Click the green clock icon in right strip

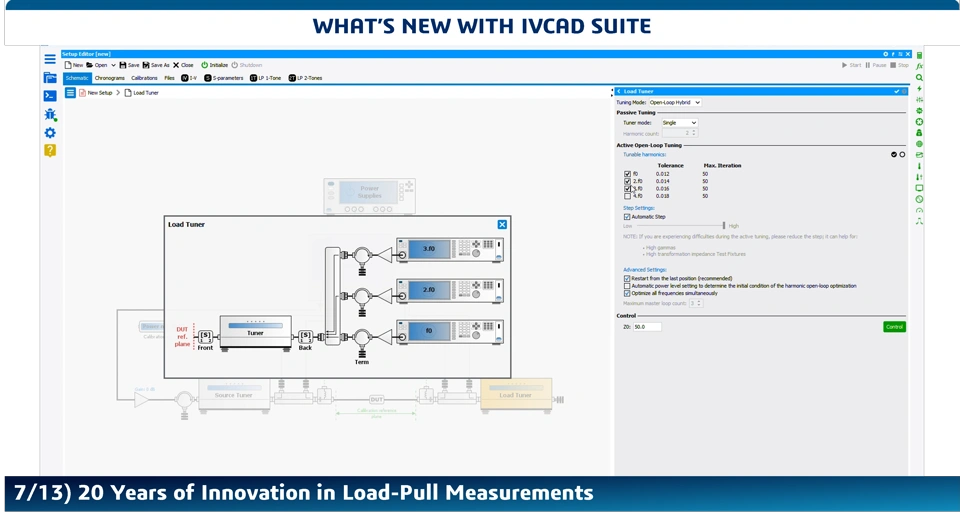point(919,199)
